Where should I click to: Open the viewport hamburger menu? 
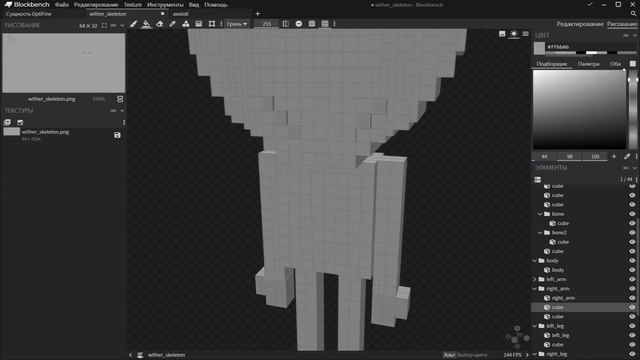coord(526,34)
